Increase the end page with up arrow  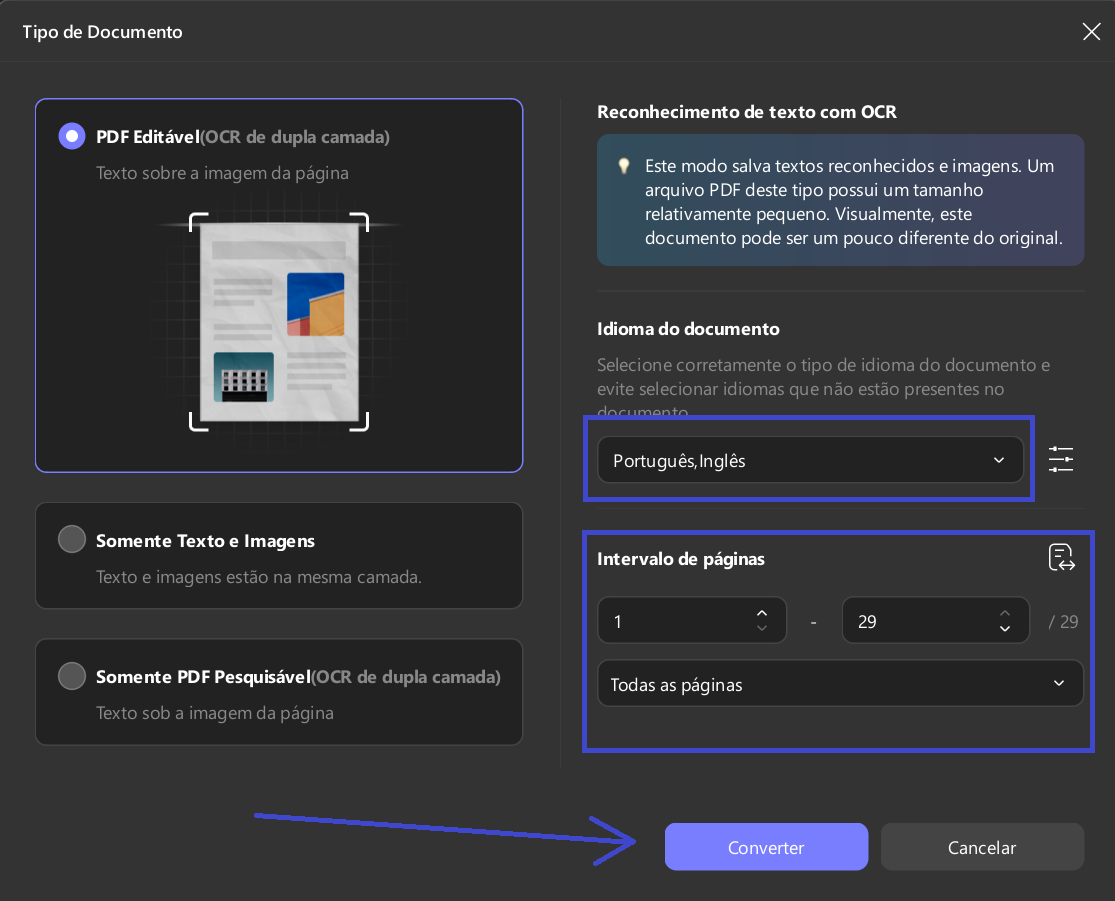1005,613
